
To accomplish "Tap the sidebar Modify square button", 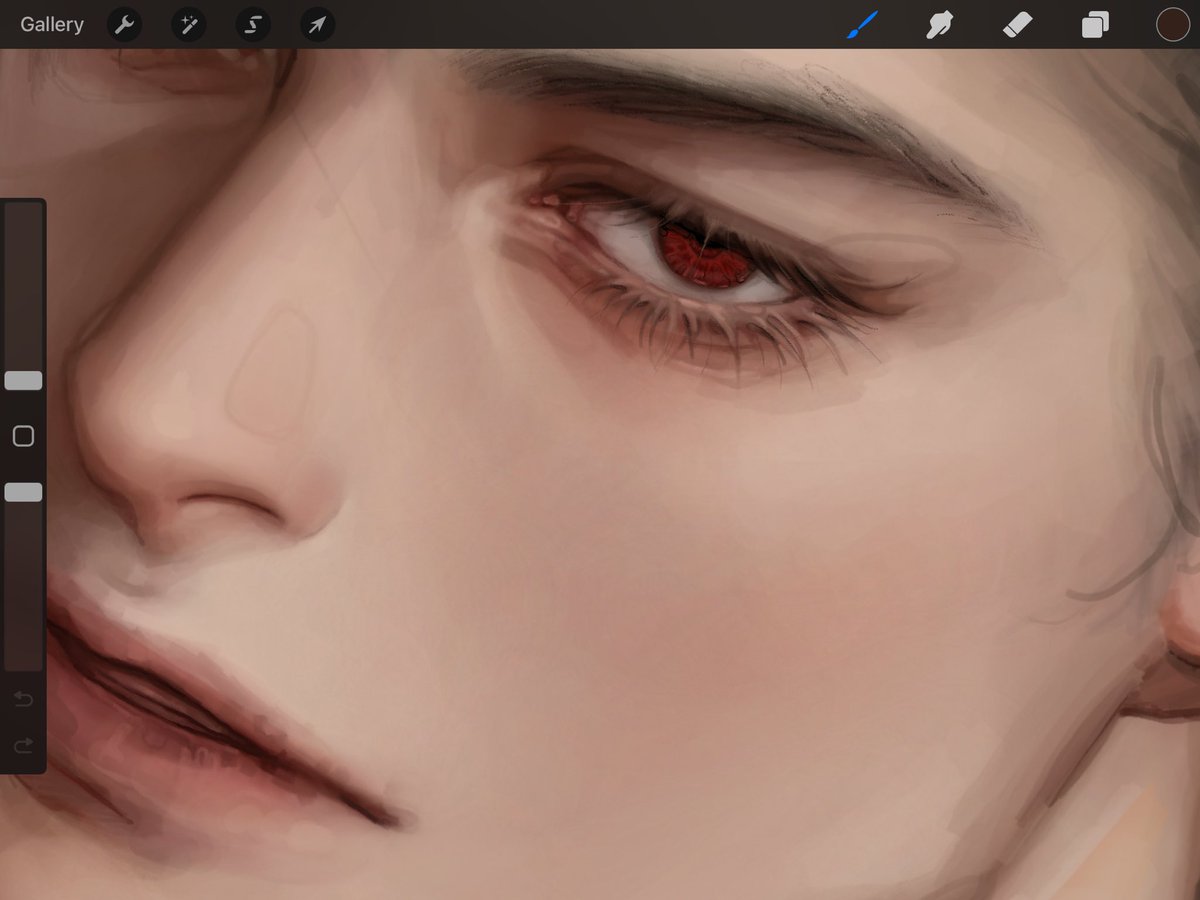I will coord(23,436).
